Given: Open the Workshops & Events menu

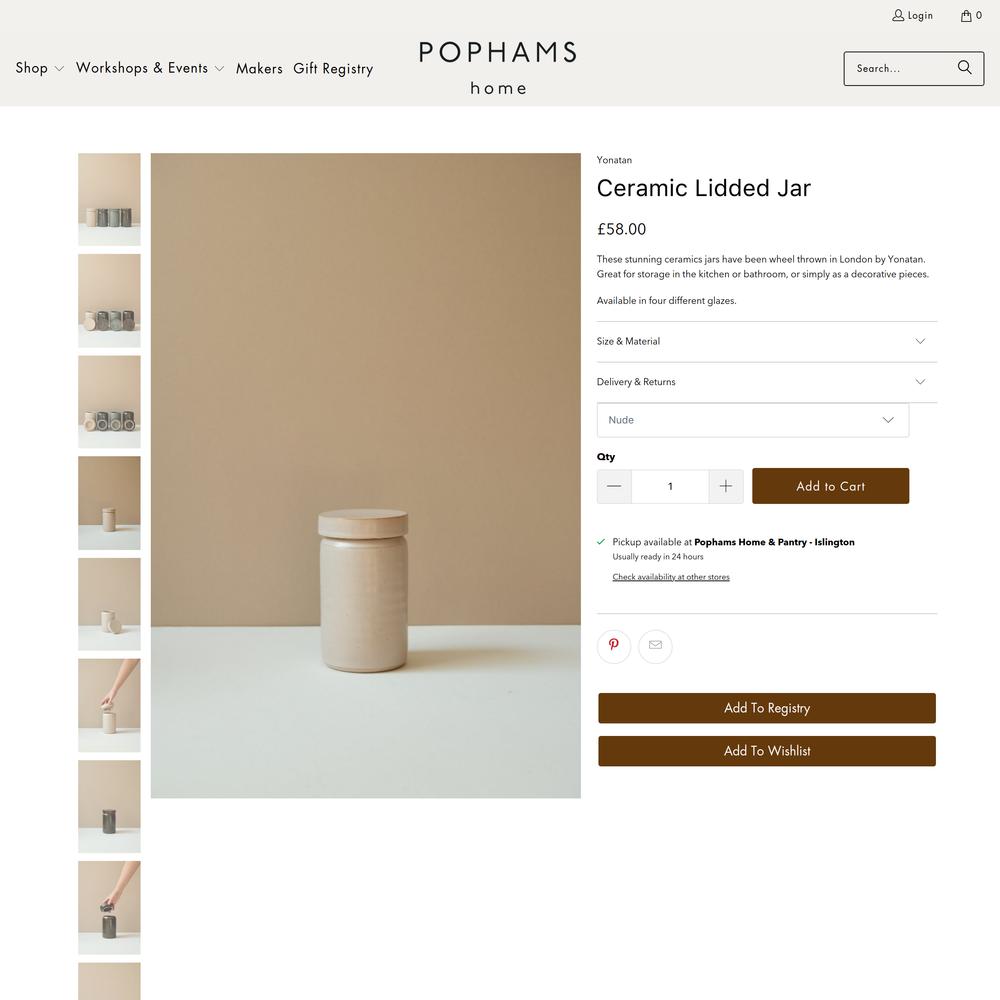Looking at the screenshot, I should click(x=150, y=68).
